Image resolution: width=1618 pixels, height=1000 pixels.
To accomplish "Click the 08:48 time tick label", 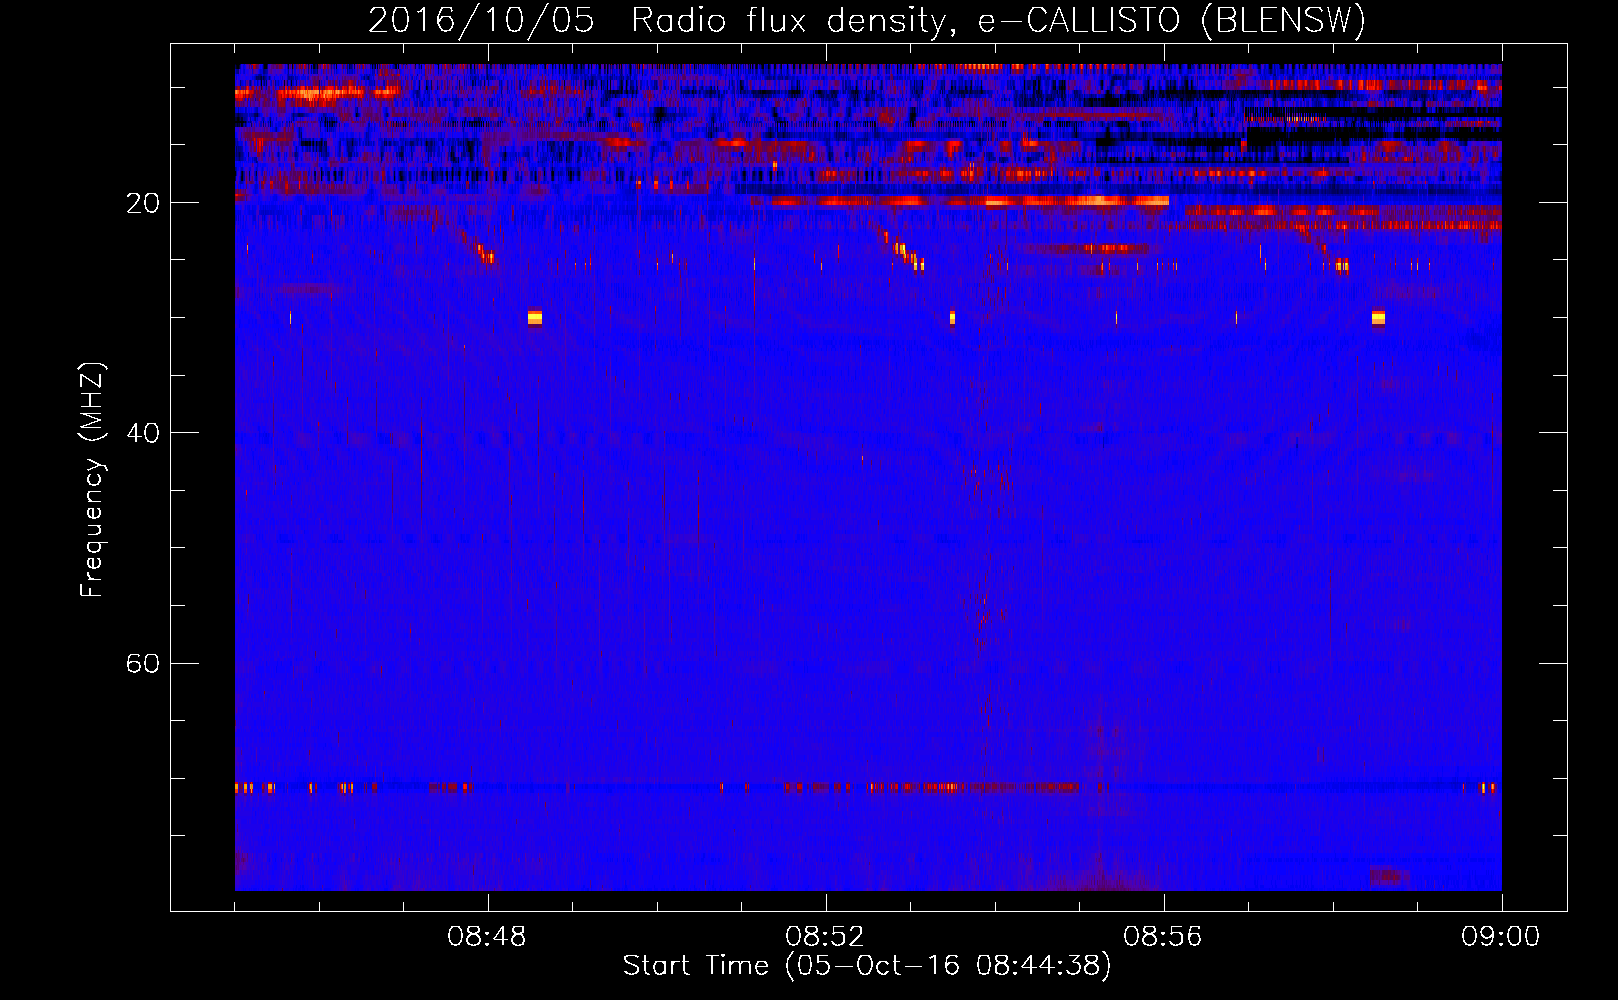I will point(487,937).
